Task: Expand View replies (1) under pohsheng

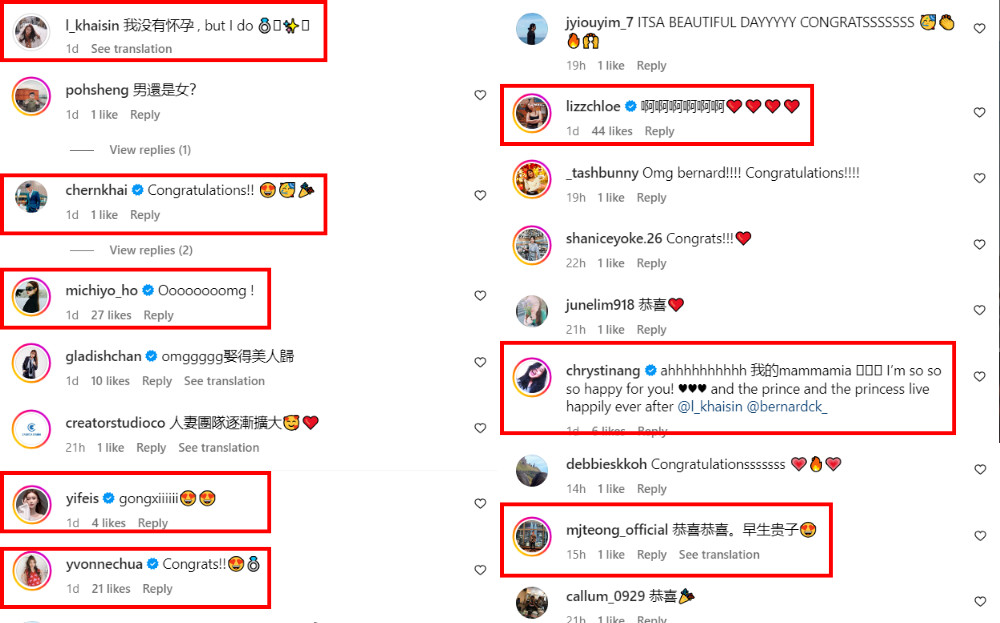Action: click(150, 150)
